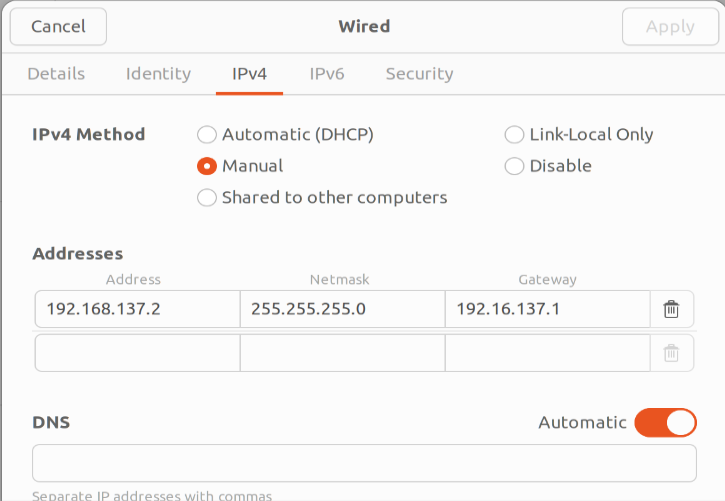Click the netmask field 255.255.255.0

coord(342,309)
